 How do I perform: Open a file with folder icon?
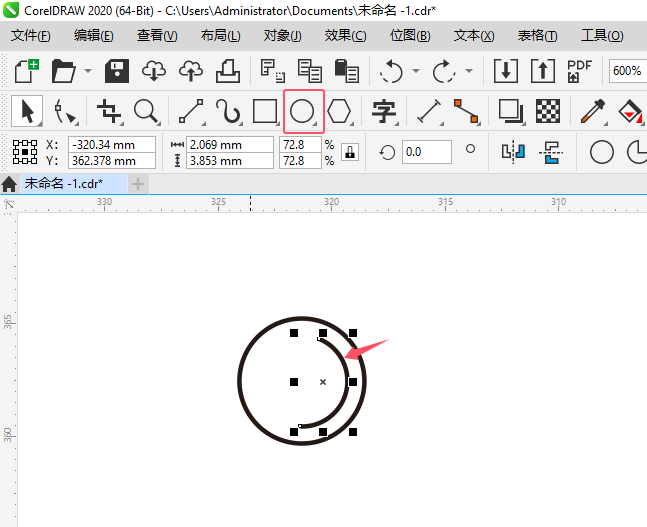64,71
